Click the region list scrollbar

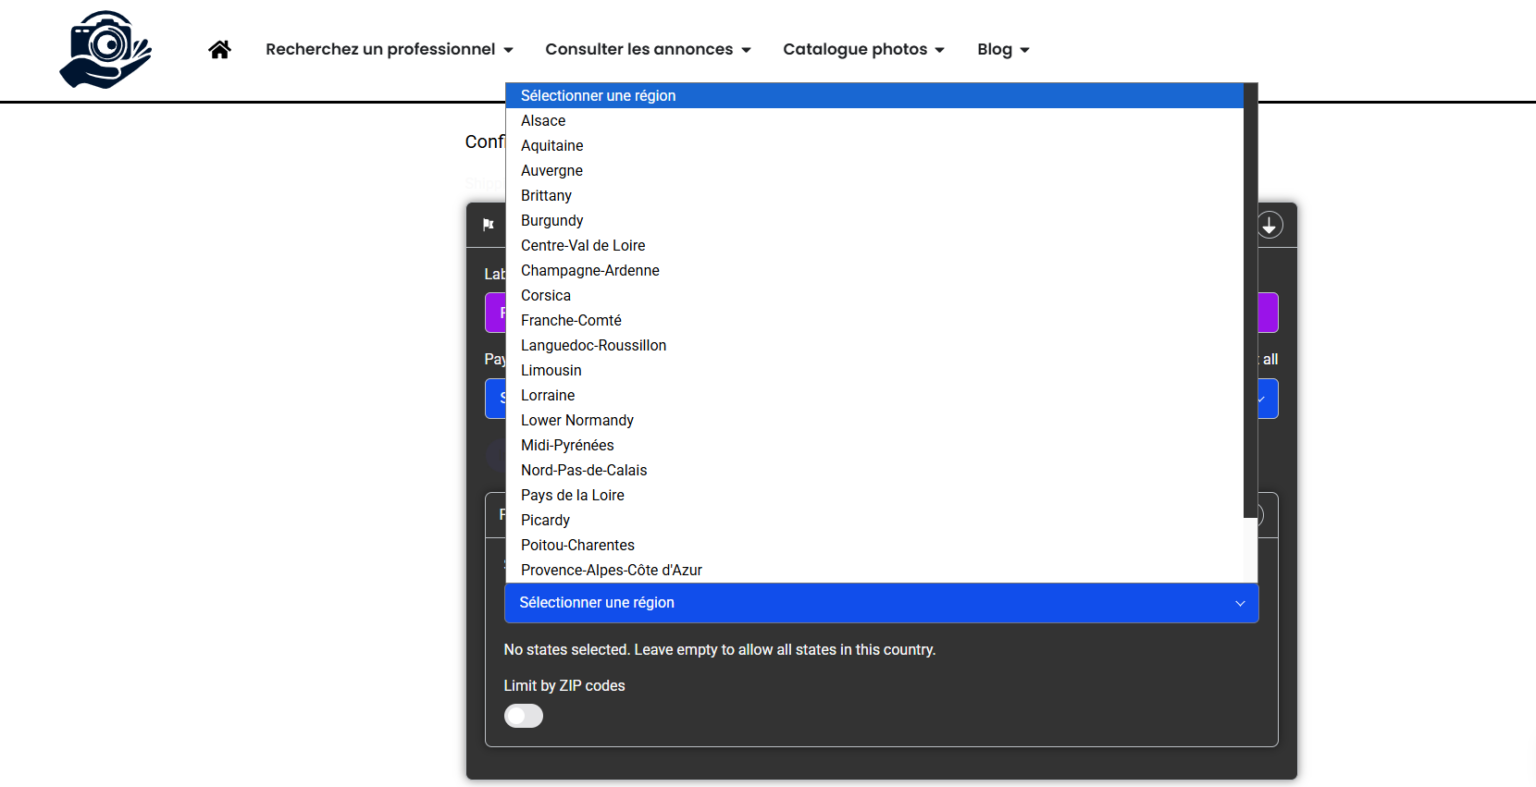click(x=1249, y=300)
